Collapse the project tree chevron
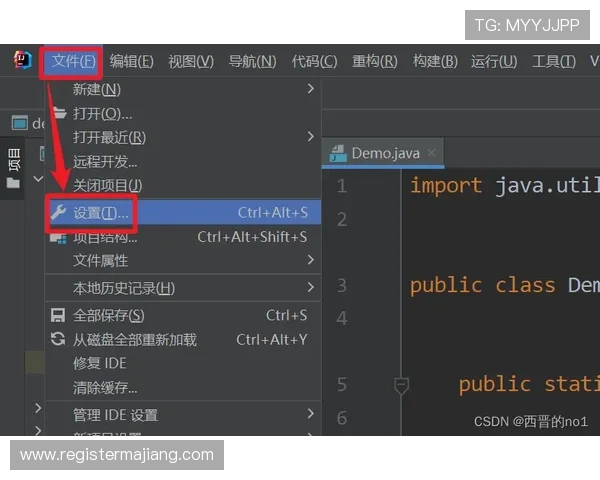Viewport: 600px width, 480px height. click(x=38, y=179)
